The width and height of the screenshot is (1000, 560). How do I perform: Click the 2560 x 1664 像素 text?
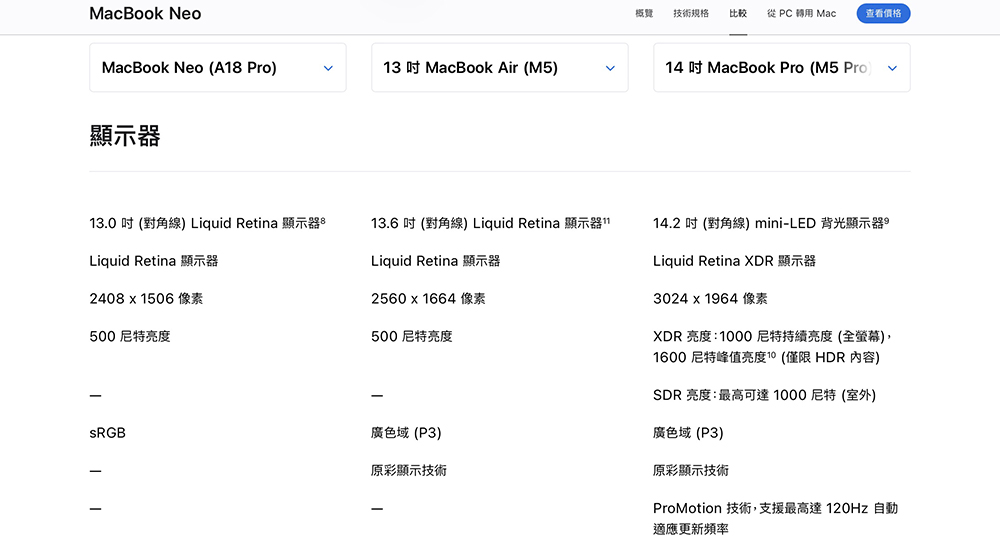tap(428, 298)
